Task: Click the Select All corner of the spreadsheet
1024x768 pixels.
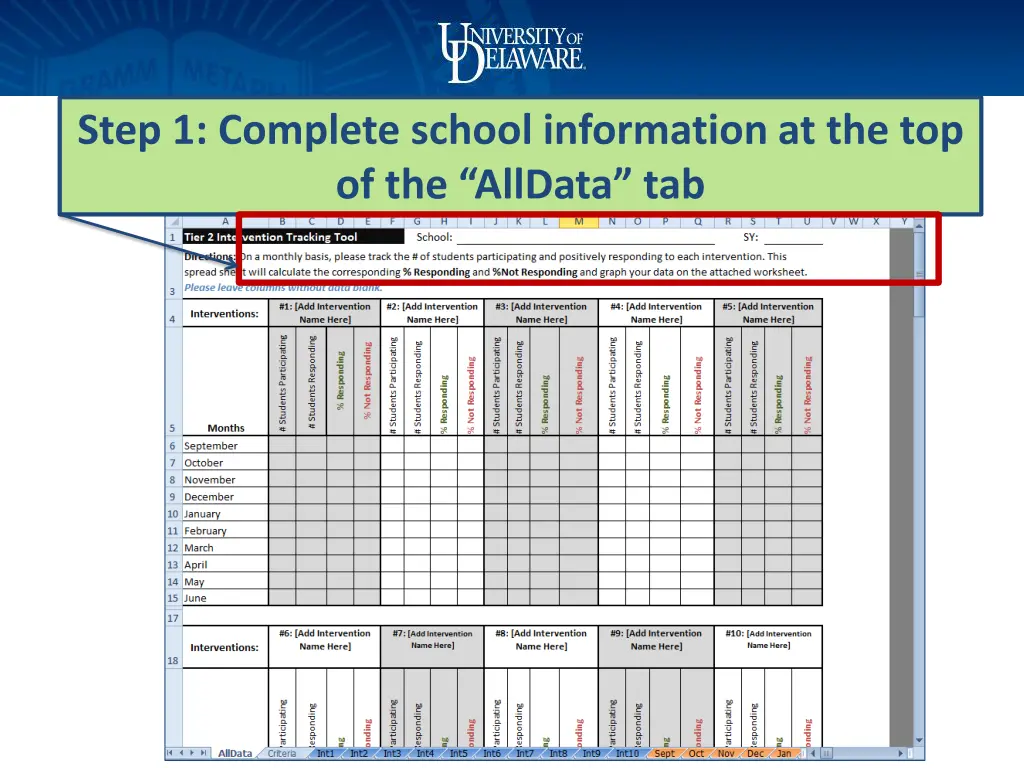Action: click(x=173, y=221)
